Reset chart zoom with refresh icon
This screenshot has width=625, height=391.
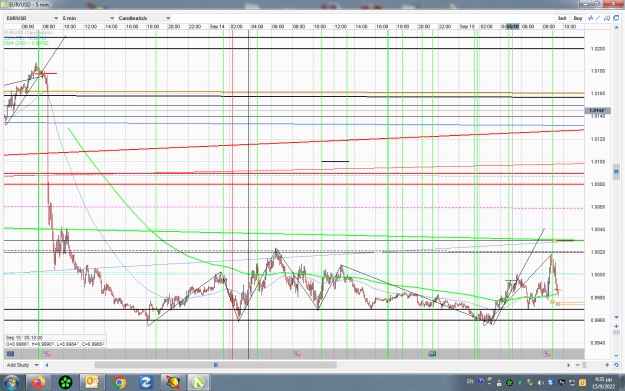616,365
